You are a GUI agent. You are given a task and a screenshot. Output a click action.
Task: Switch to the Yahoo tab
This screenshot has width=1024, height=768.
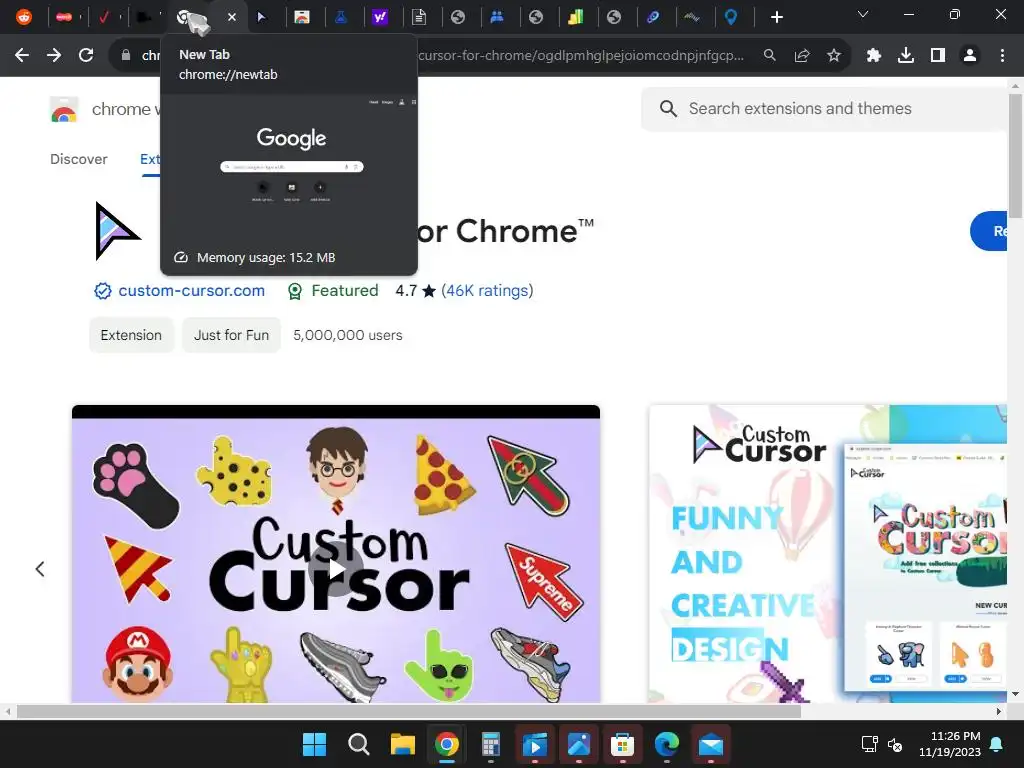click(x=379, y=17)
